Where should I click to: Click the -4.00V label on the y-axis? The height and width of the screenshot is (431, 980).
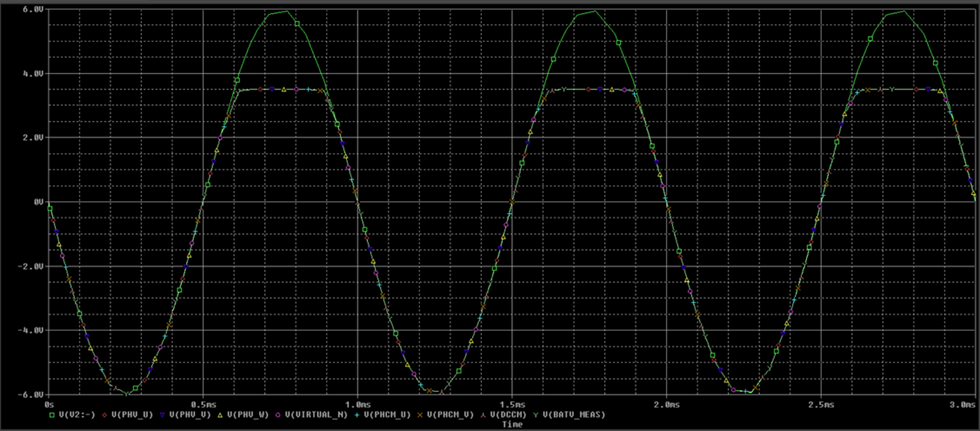click(x=30, y=330)
